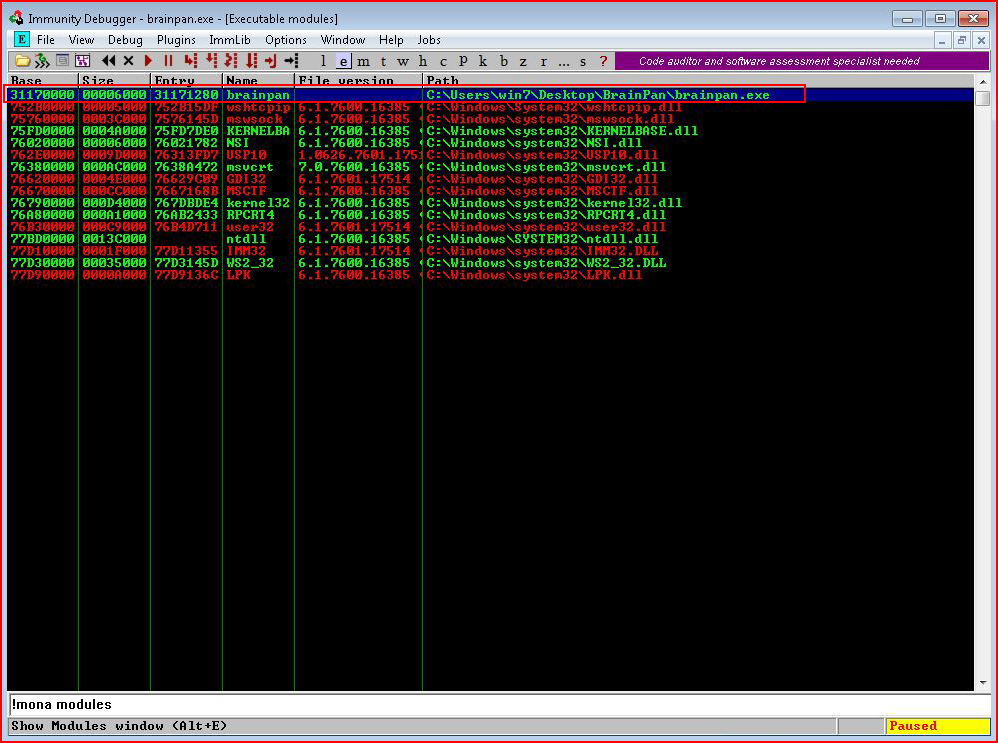The image size is (998, 743).
Task: Open the Options menu
Action: click(286, 39)
